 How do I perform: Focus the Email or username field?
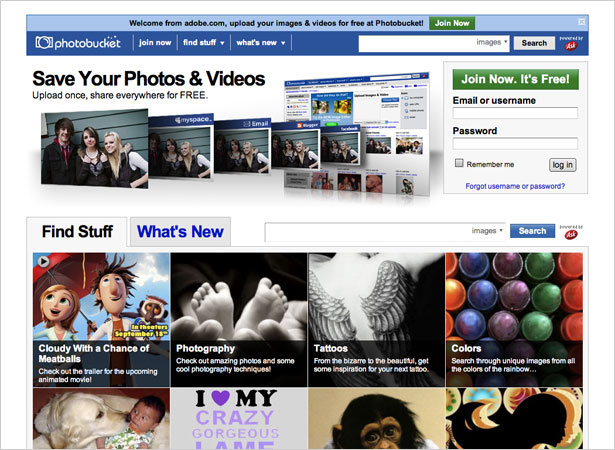point(515,113)
